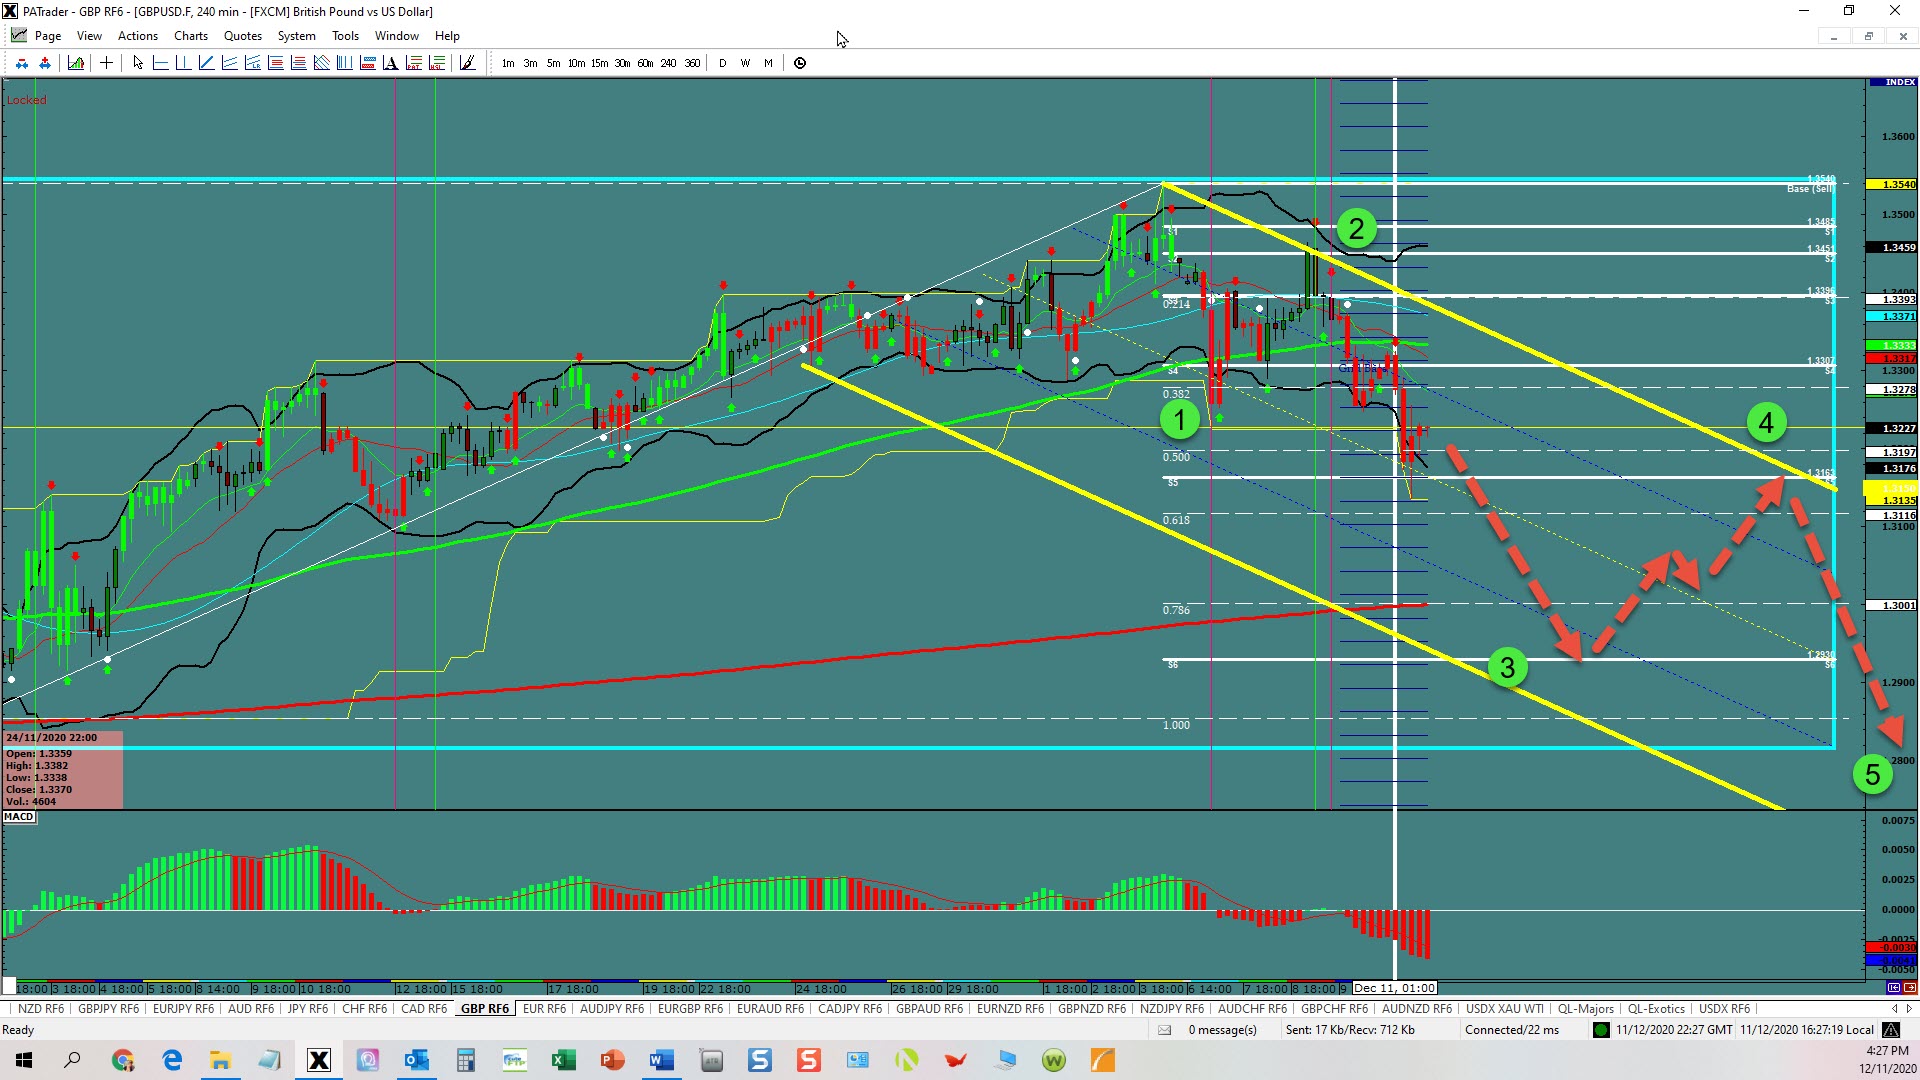Image resolution: width=1920 pixels, height=1080 pixels.
Task: Switch to the 60m timeframe
Action: [645, 63]
